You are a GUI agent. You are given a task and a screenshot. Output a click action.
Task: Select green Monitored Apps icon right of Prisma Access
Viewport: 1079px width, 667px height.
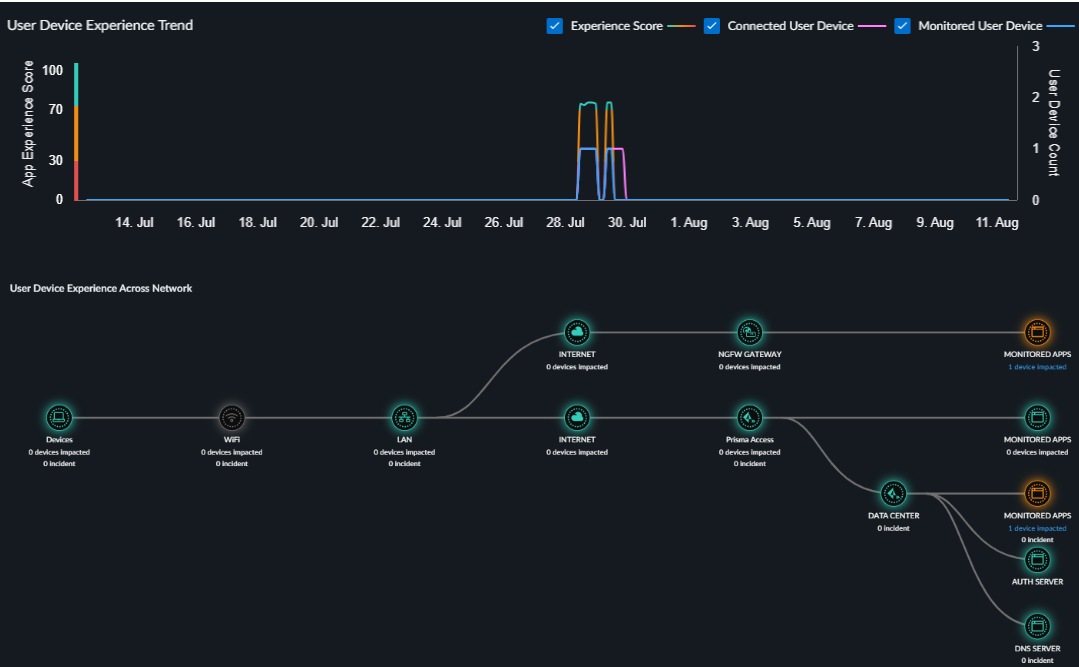pos(1037,416)
